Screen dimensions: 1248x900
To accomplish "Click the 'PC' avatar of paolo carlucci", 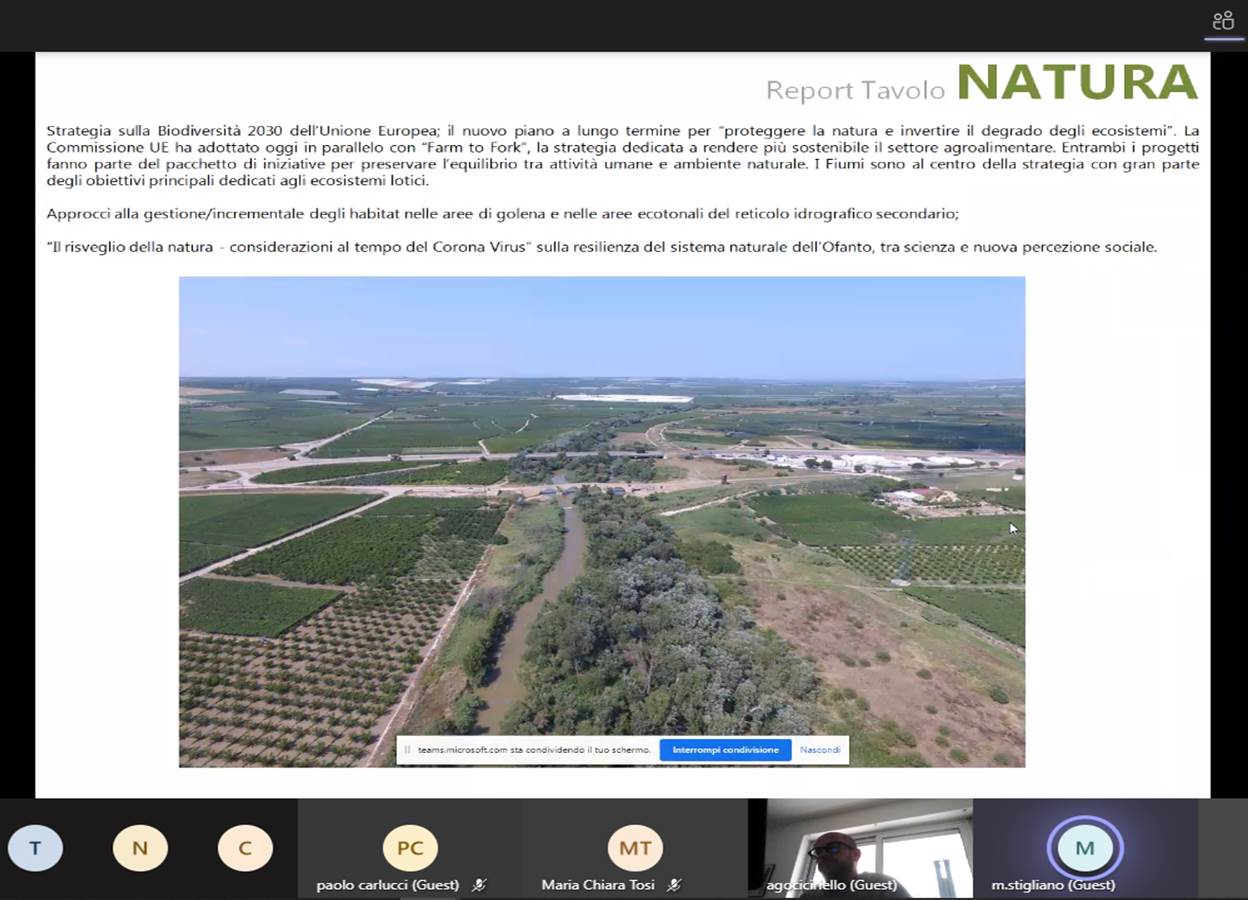I will (410, 848).
